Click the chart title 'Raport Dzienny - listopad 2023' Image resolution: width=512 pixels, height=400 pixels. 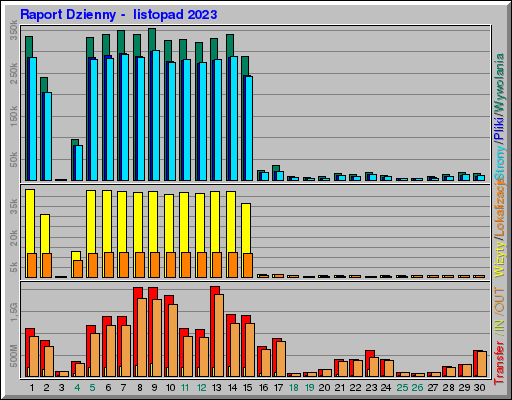pos(119,15)
